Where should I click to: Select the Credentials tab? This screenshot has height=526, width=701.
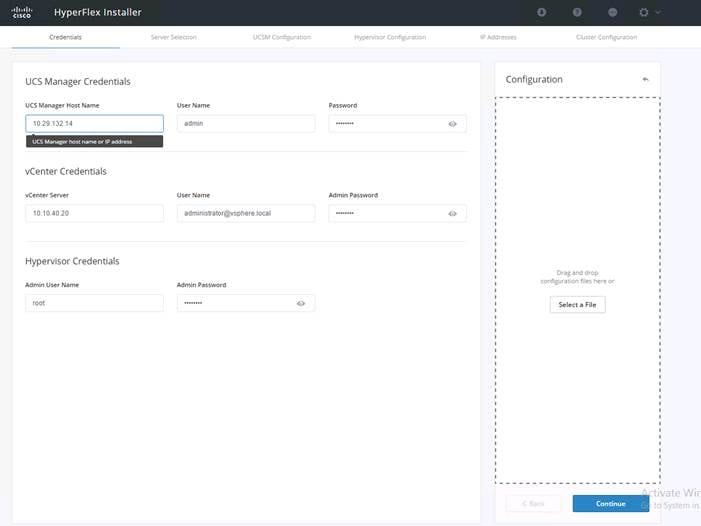tap(65, 37)
